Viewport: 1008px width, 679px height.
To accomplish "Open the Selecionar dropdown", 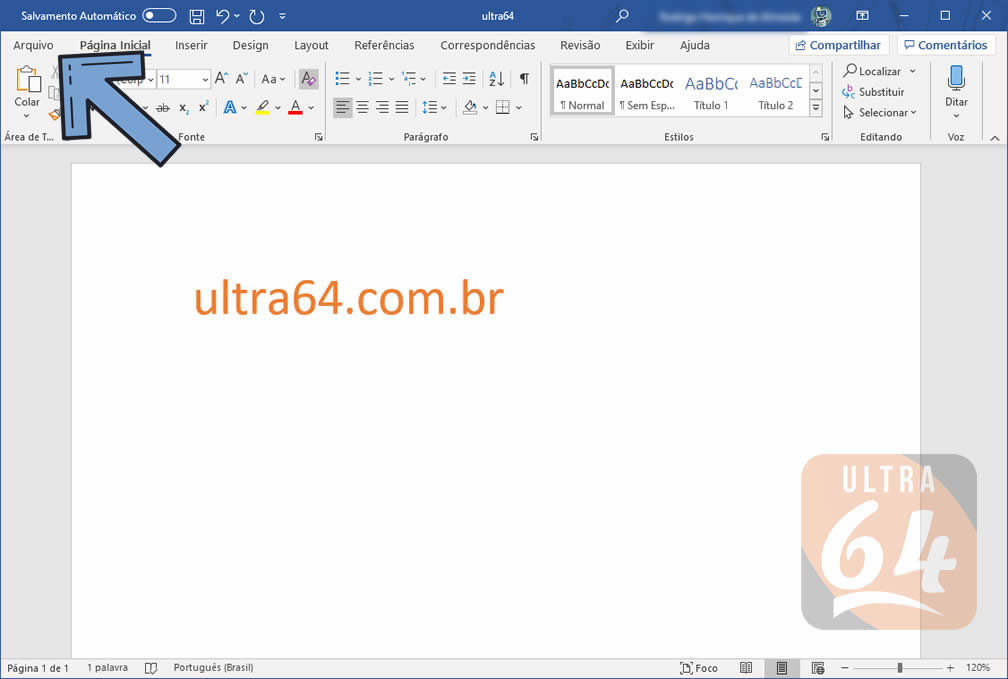I will (x=880, y=113).
